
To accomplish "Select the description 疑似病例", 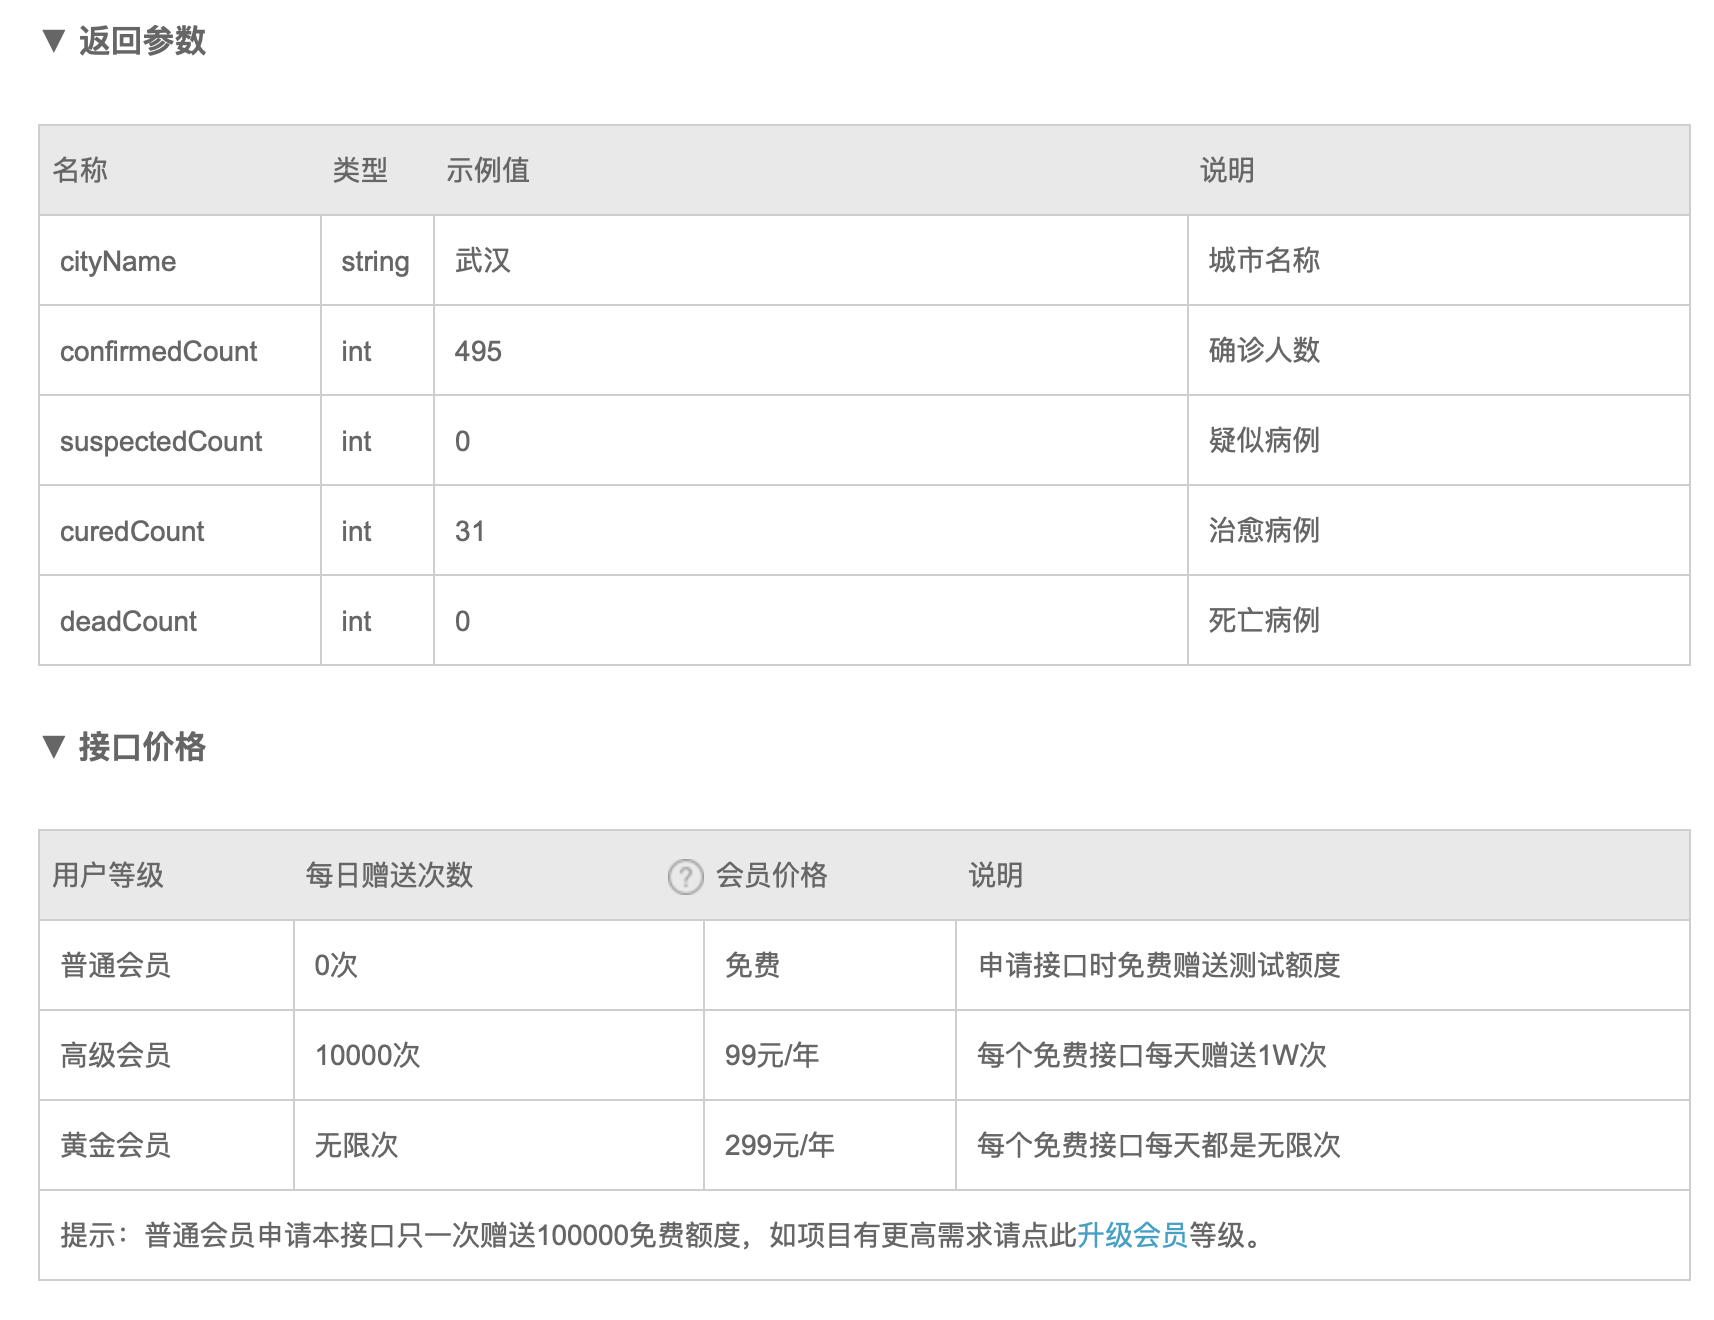I will [1264, 440].
